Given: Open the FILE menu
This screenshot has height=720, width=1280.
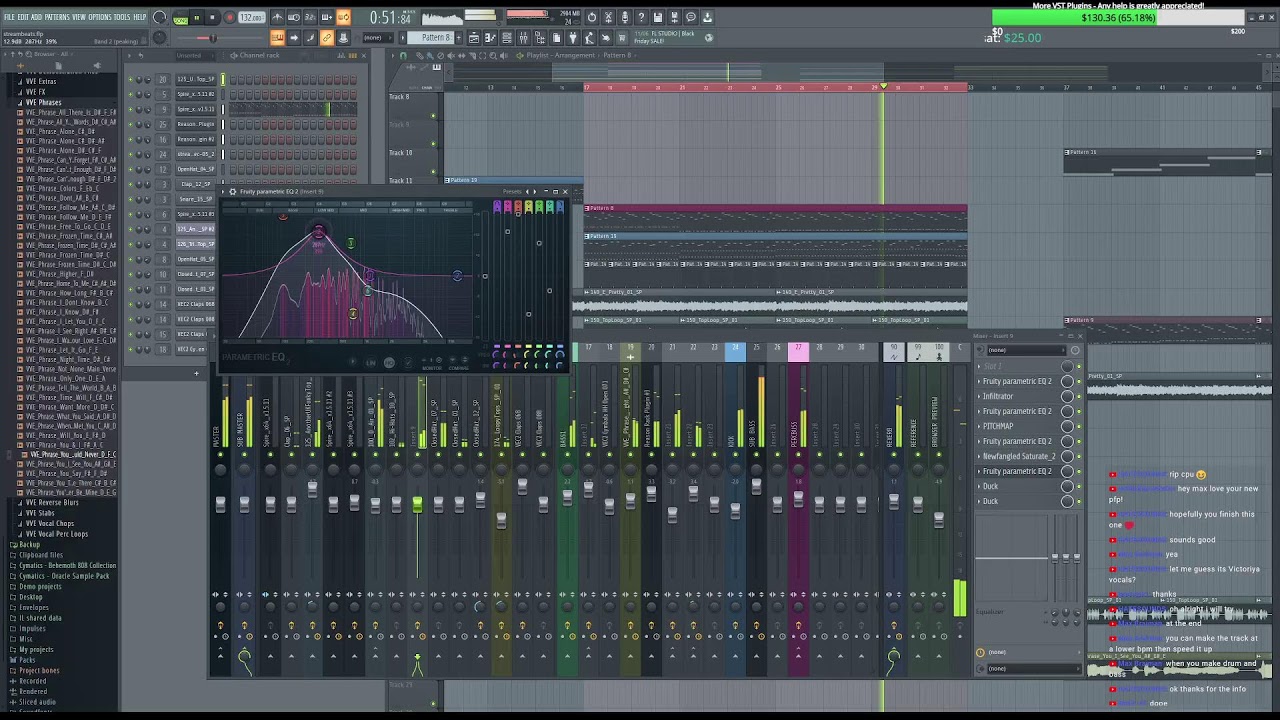Looking at the screenshot, I should [x=9, y=17].
